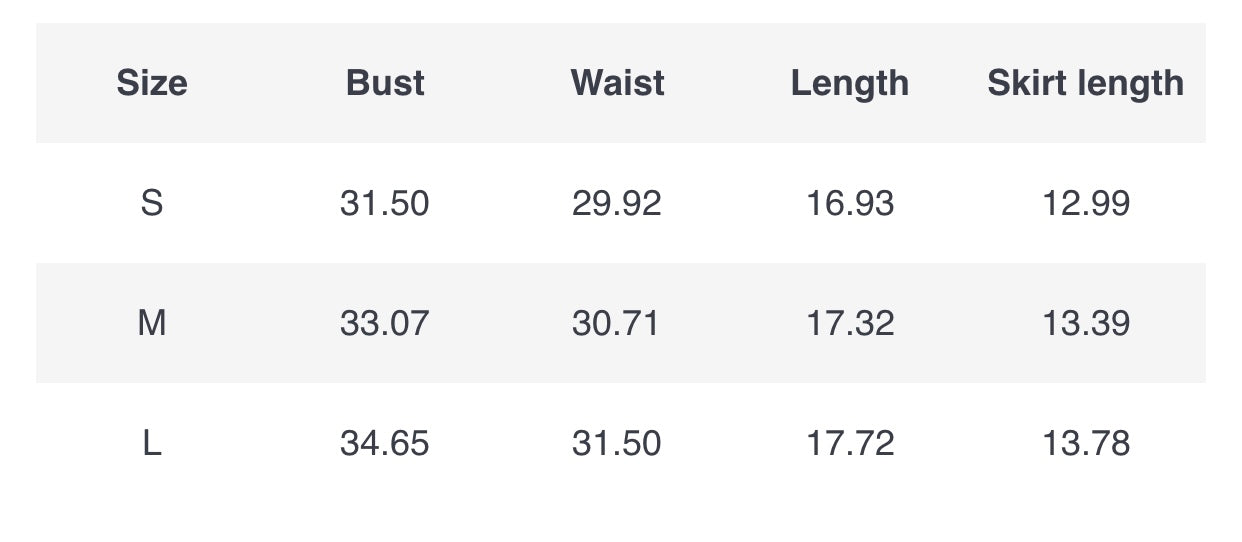Click bust value 31.50 for size S
1242x542 pixels.
(385, 203)
